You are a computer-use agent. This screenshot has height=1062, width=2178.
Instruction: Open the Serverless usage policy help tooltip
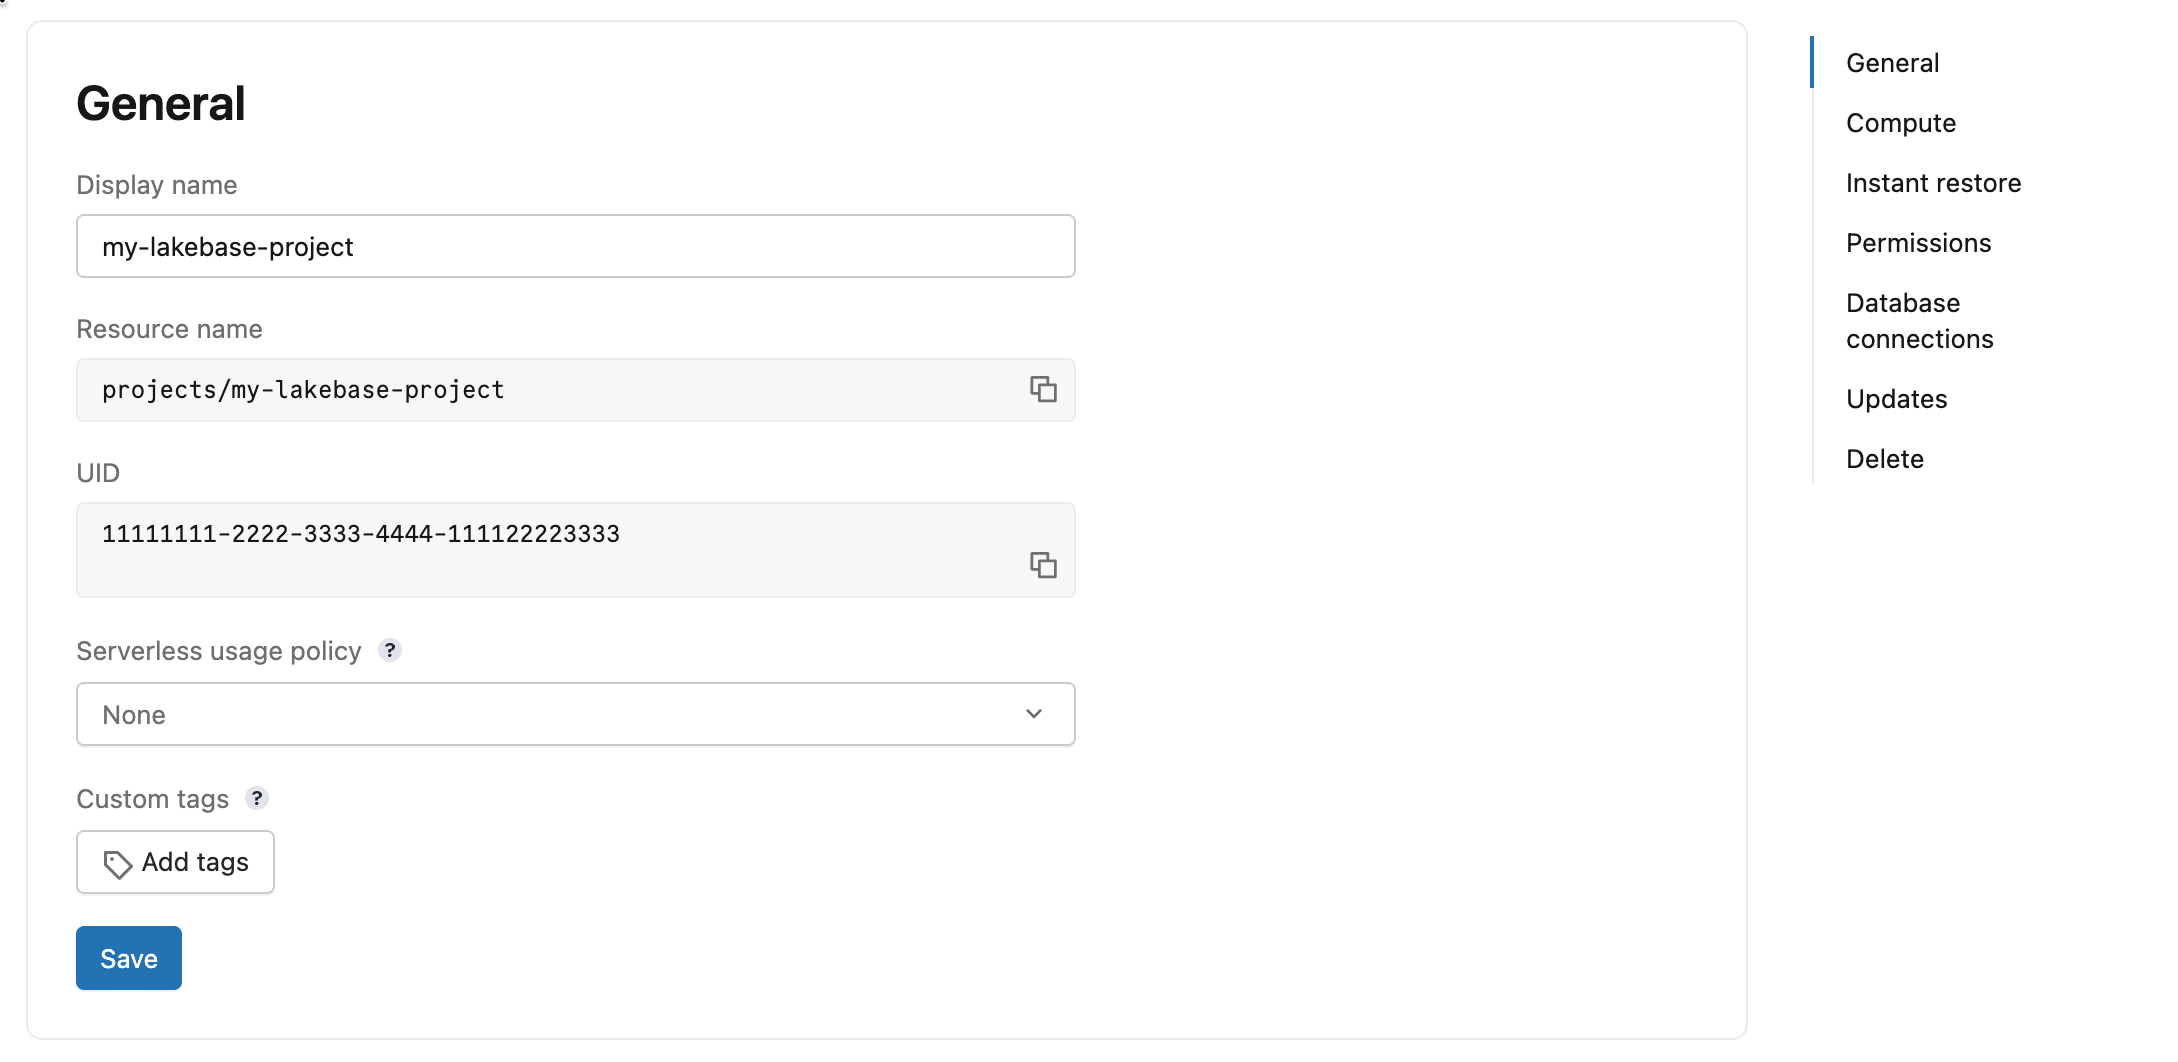[x=390, y=650]
